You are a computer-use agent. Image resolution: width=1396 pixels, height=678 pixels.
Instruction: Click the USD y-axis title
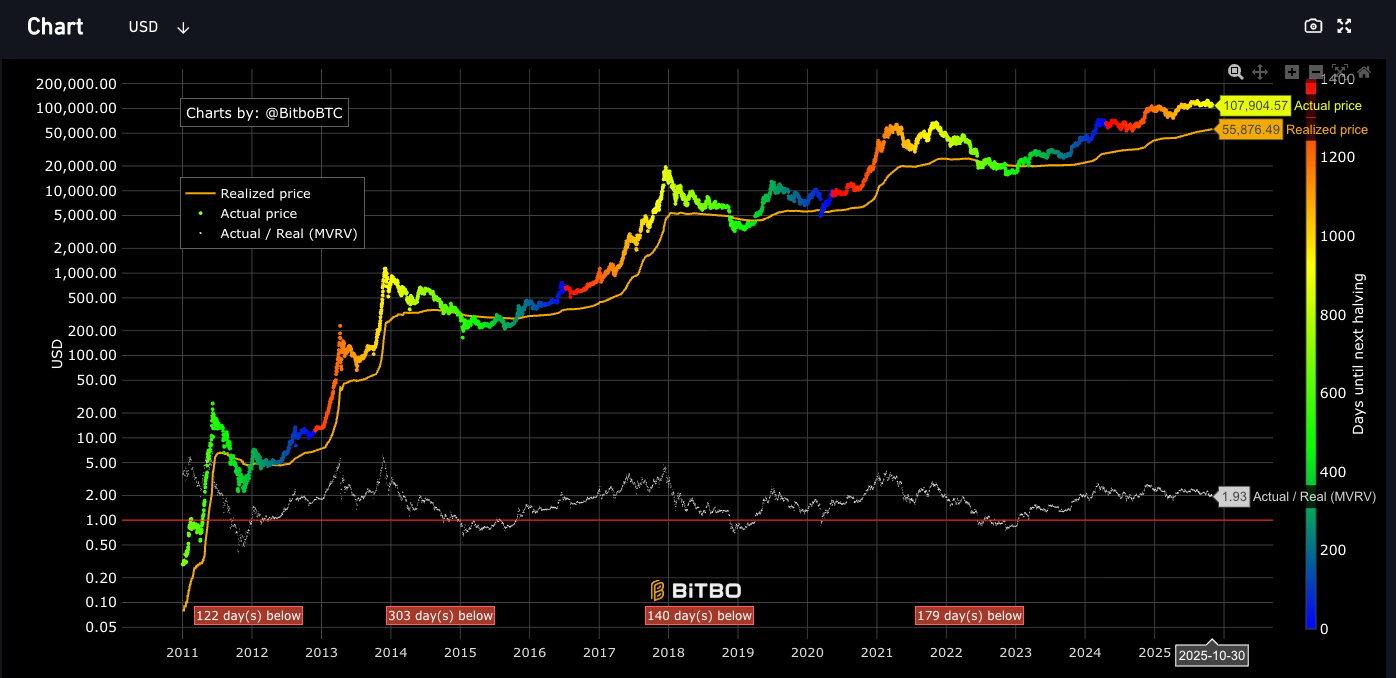(57, 353)
